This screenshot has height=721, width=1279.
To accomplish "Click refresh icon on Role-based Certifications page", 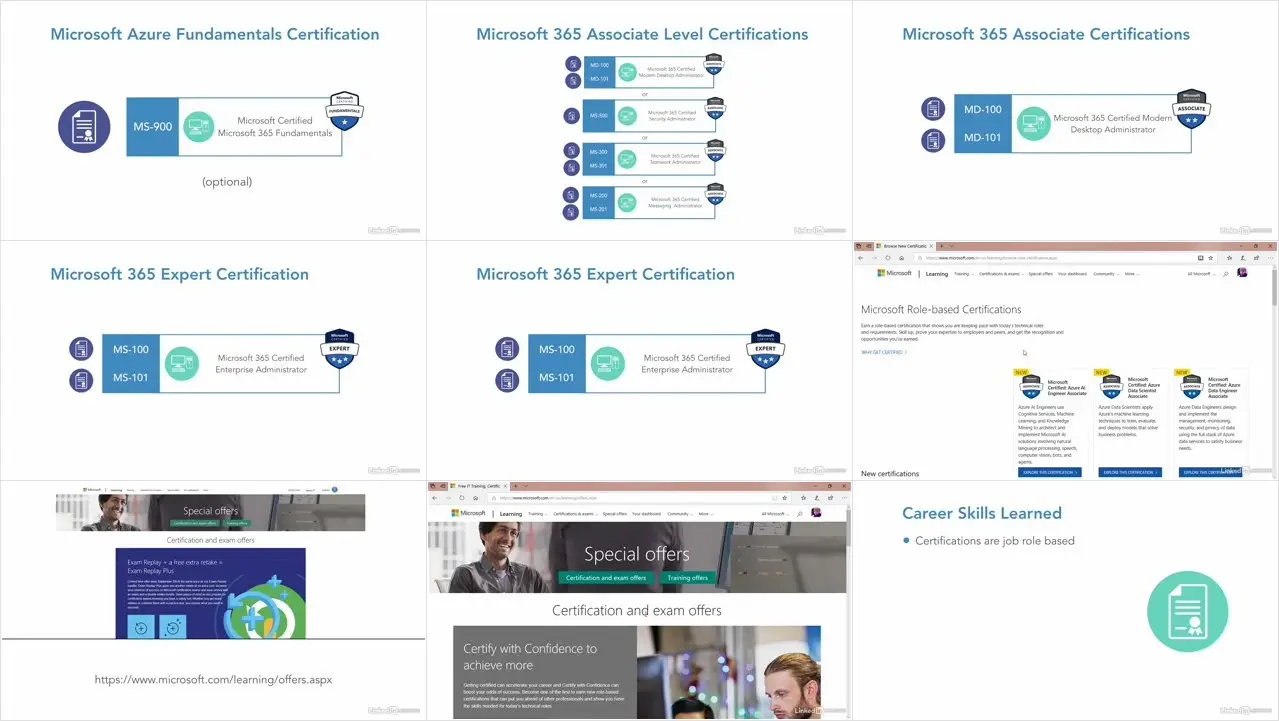I will click(888, 258).
